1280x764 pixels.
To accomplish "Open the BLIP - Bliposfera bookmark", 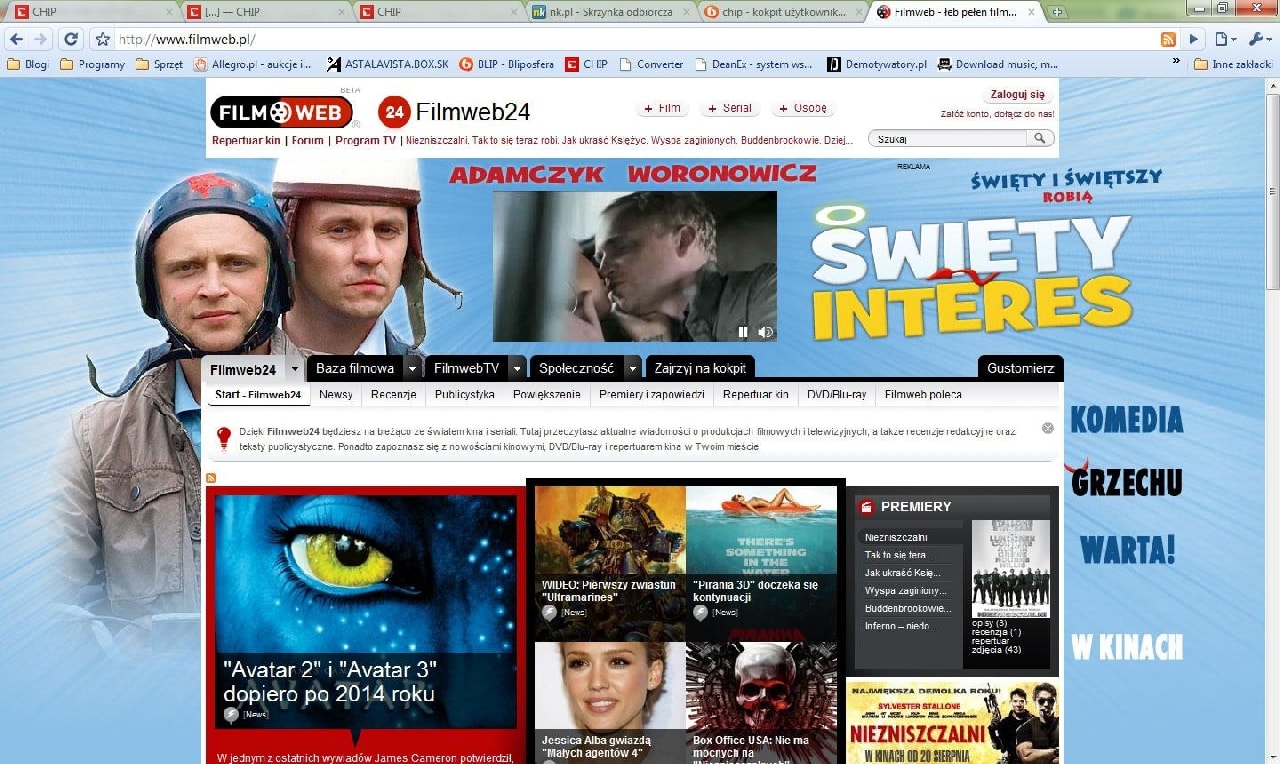I will tap(506, 64).
